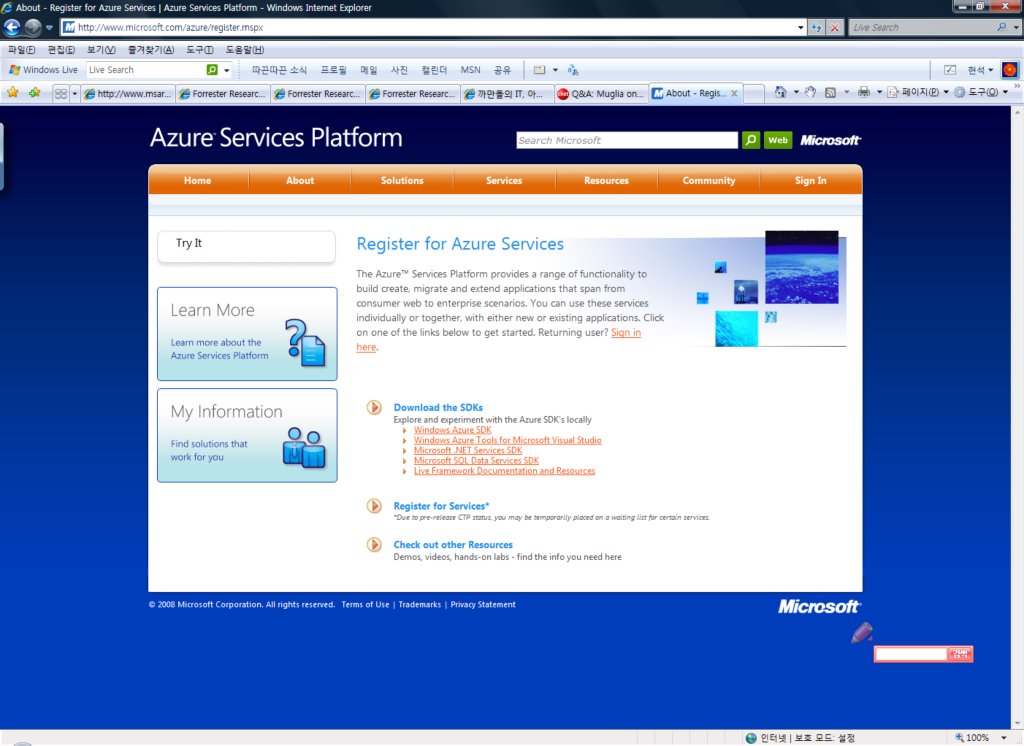
Task: Click the browser Forward arrow button
Action: tap(33, 27)
